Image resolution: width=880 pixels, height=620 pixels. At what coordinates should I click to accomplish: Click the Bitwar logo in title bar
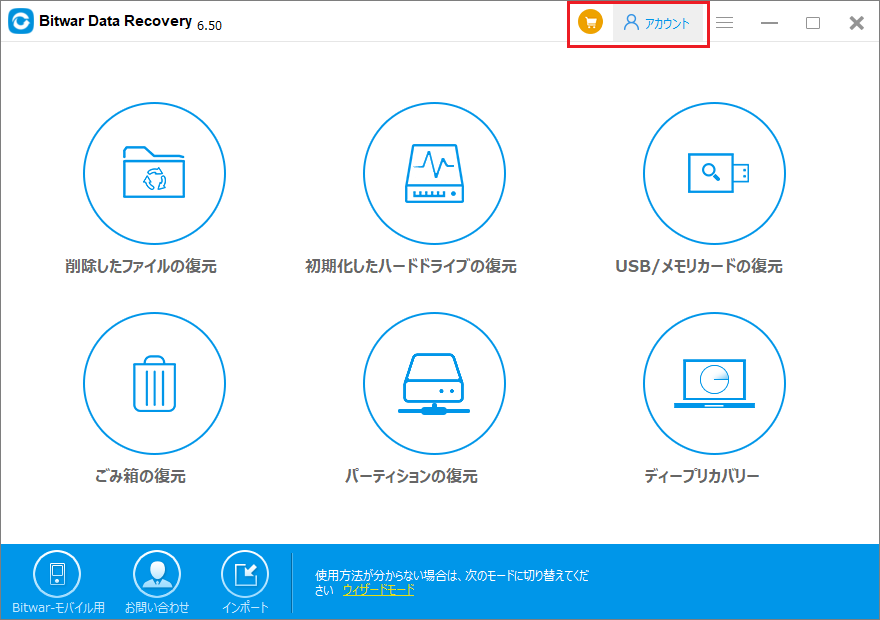click(20, 22)
